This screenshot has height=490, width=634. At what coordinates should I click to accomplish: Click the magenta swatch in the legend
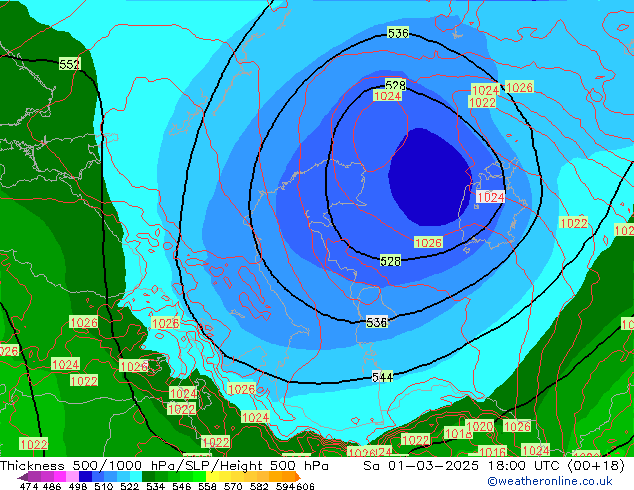(x=60, y=476)
